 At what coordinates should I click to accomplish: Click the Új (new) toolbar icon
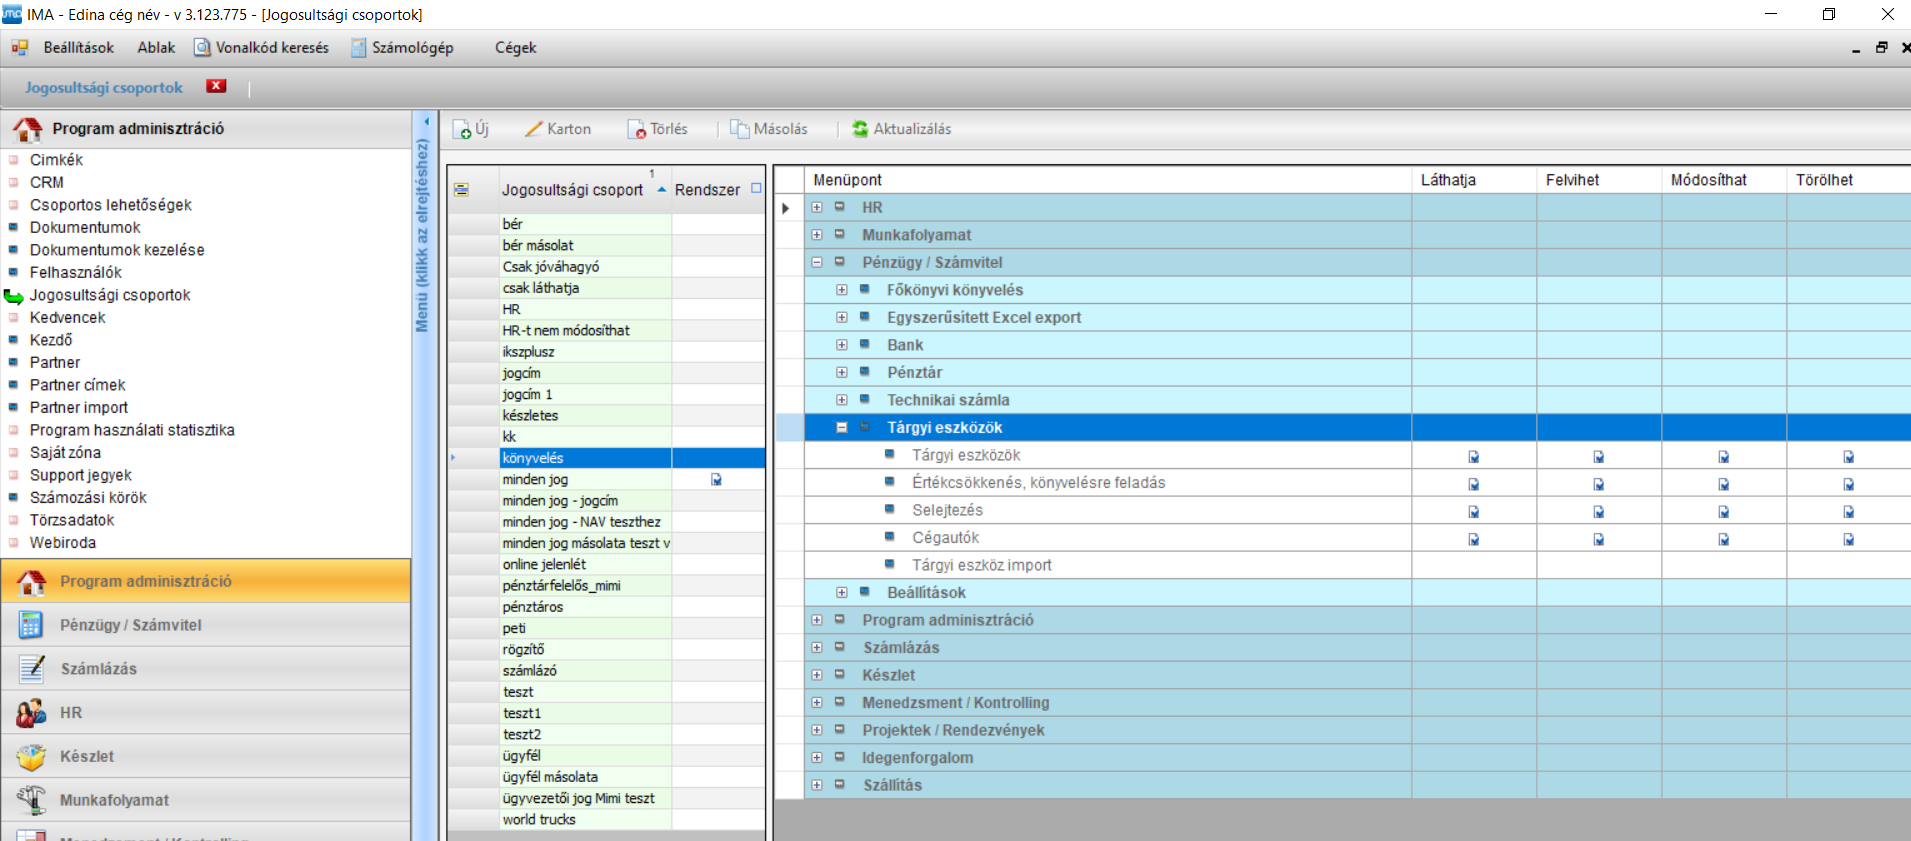[x=463, y=130]
